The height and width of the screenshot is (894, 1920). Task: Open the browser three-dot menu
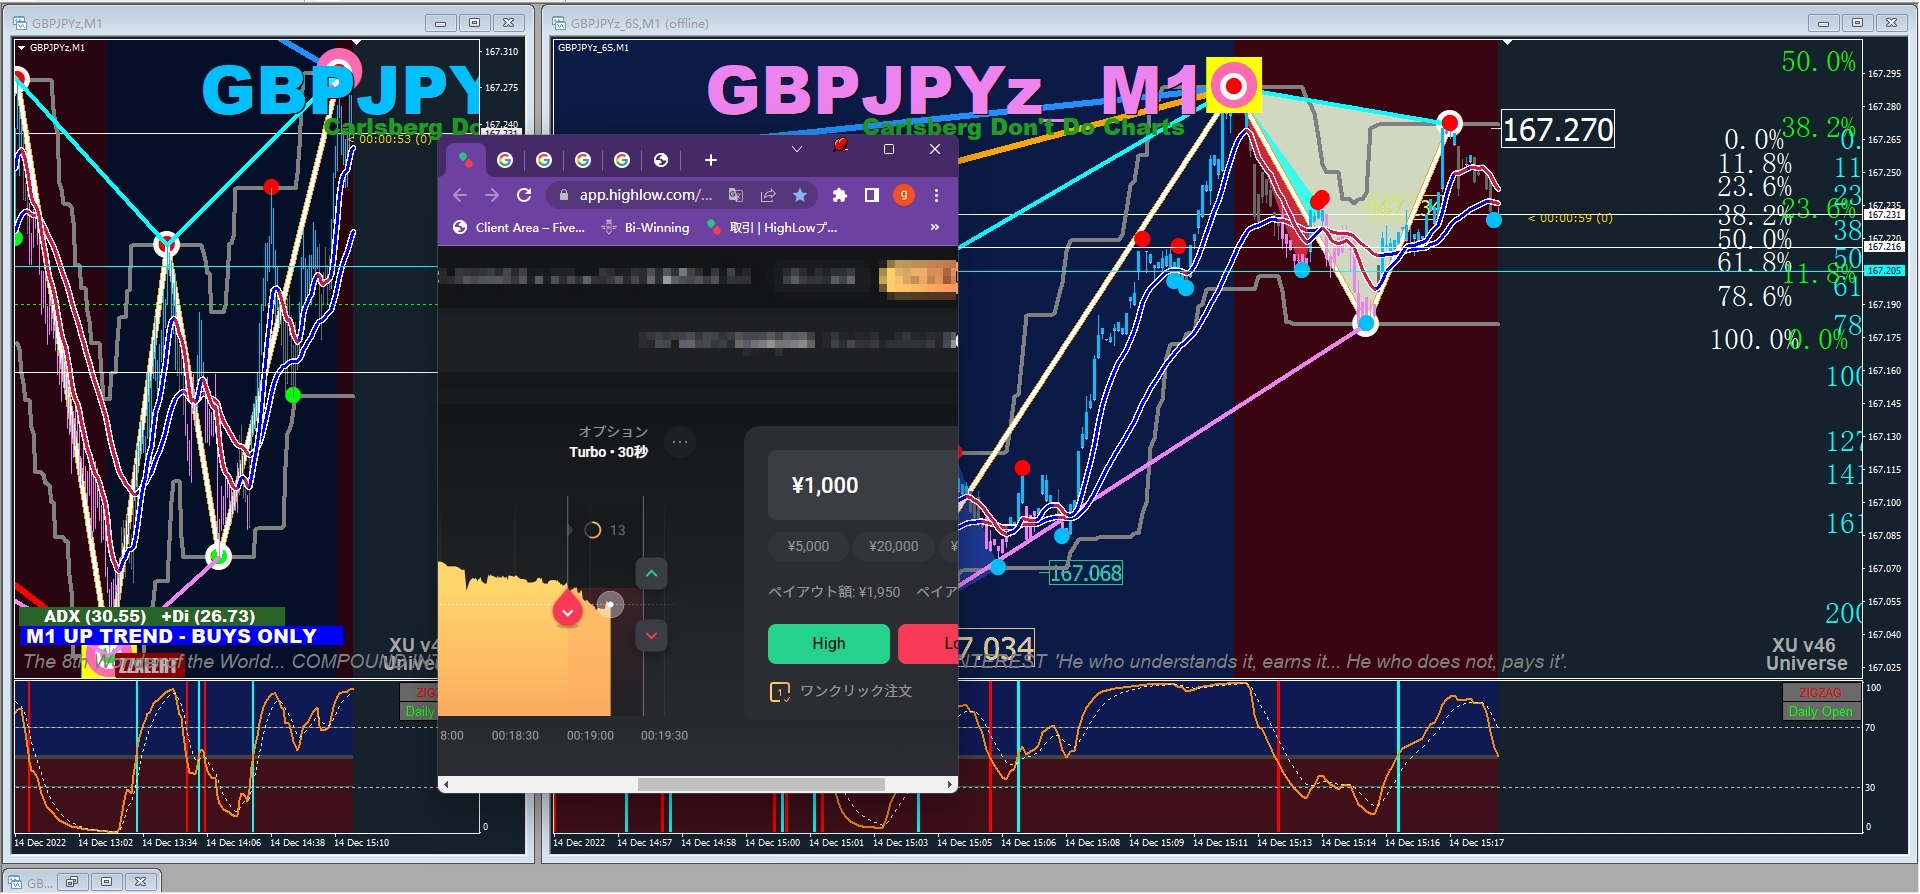[x=936, y=195]
